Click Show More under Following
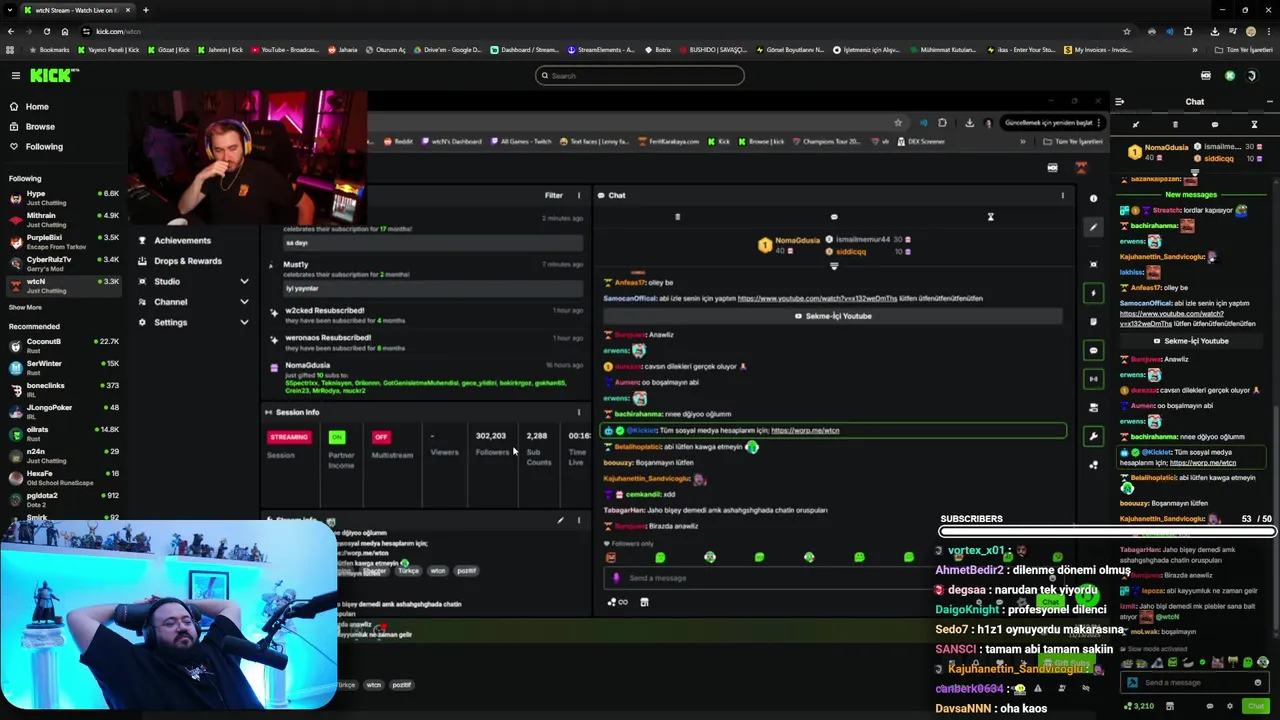The height and width of the screenshot is (720, 1280). click(x=26, y=307)
